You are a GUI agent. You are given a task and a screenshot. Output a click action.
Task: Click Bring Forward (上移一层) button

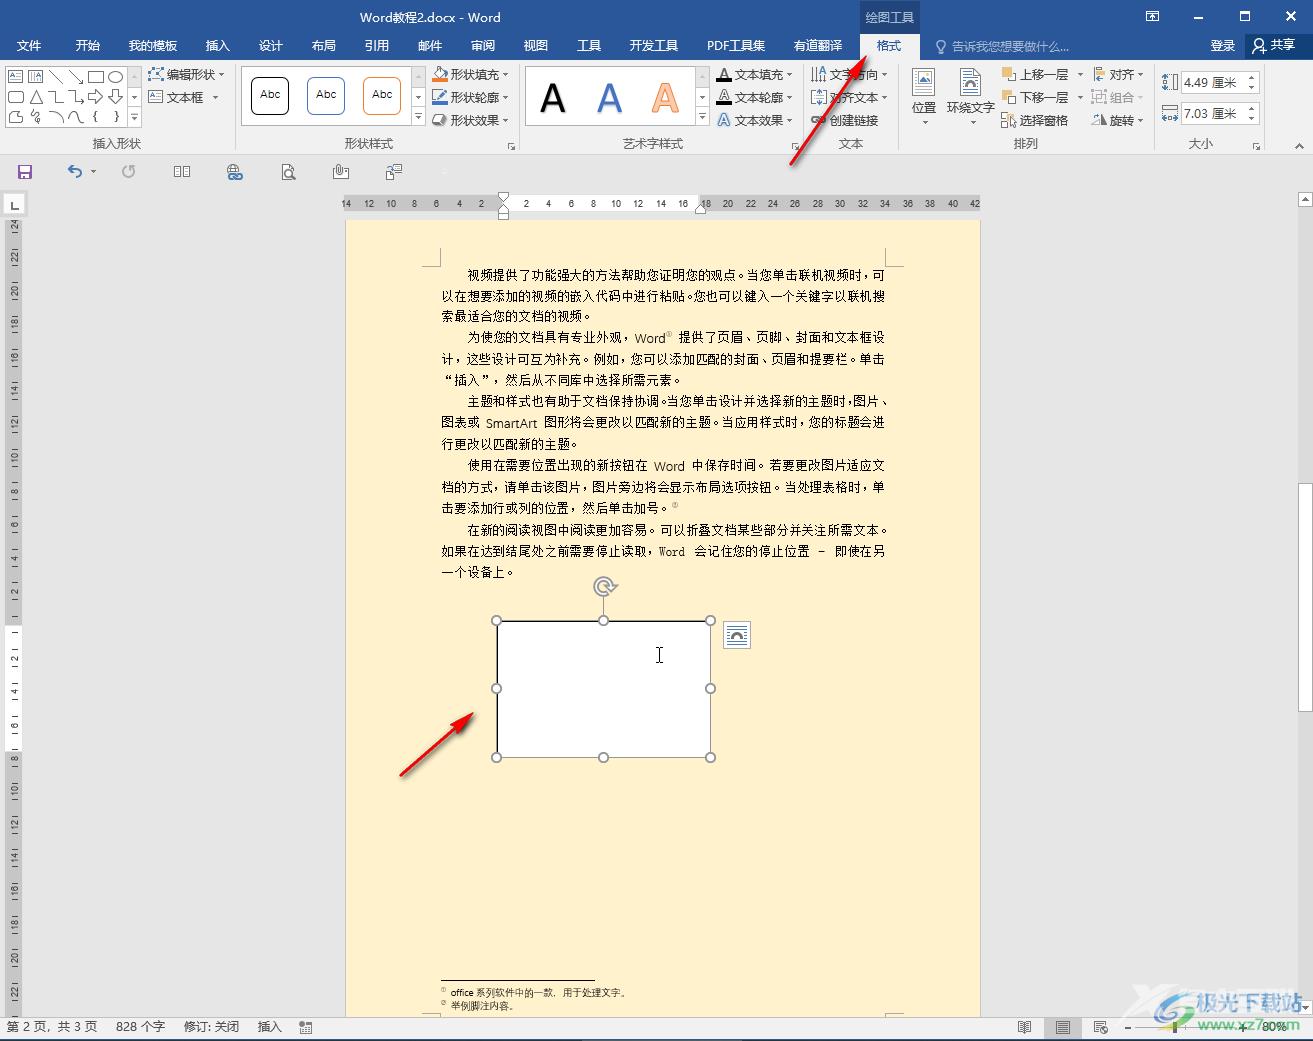point(1035,74)
